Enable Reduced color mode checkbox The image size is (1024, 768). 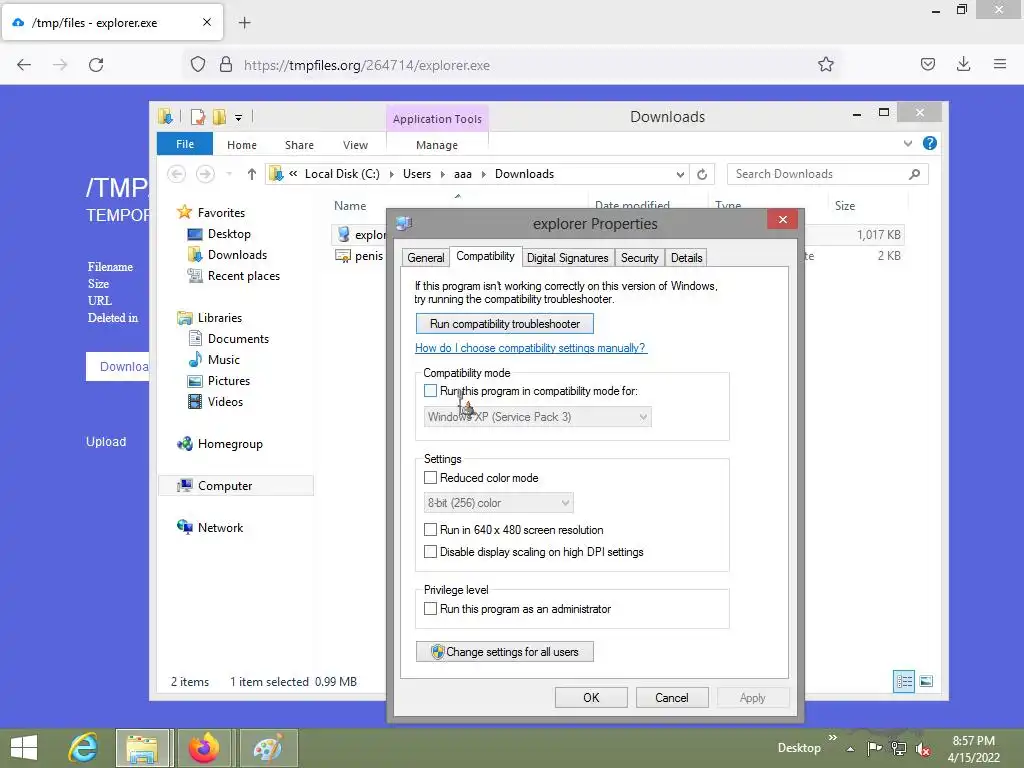pos(430,477)
